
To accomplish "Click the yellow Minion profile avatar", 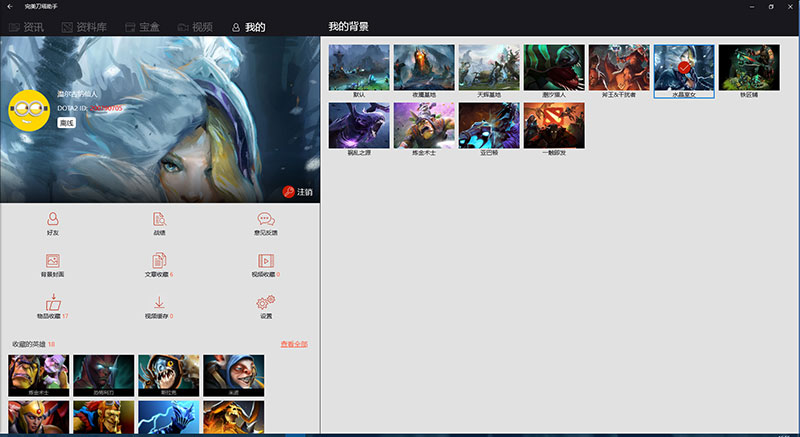I will click(29, 110).
